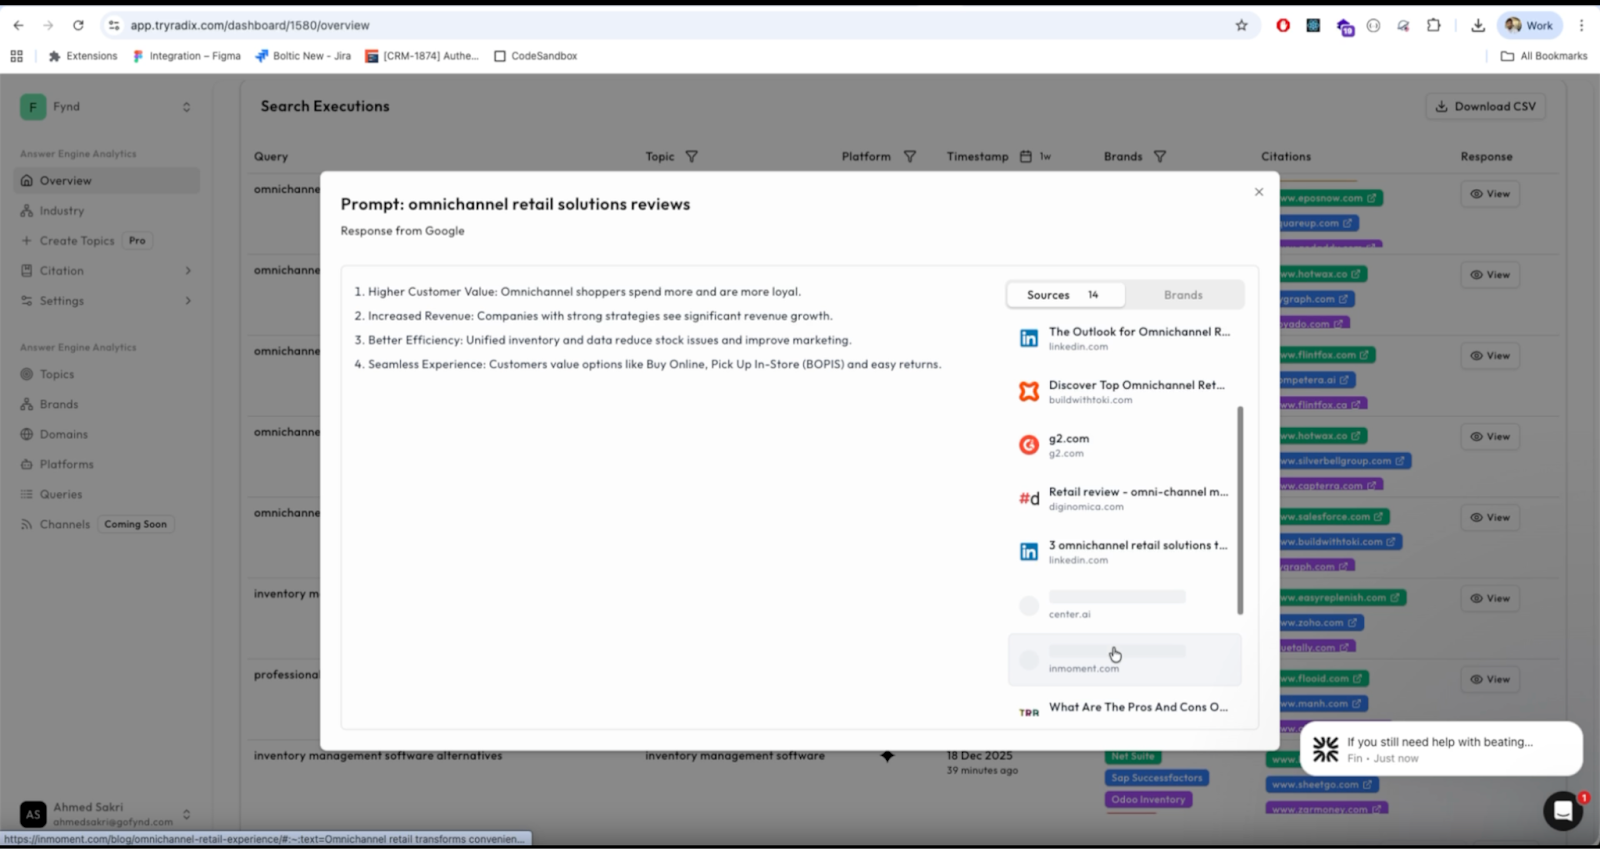Filter by Brands column funnel icon
1600x849 pixels.
1160,157
